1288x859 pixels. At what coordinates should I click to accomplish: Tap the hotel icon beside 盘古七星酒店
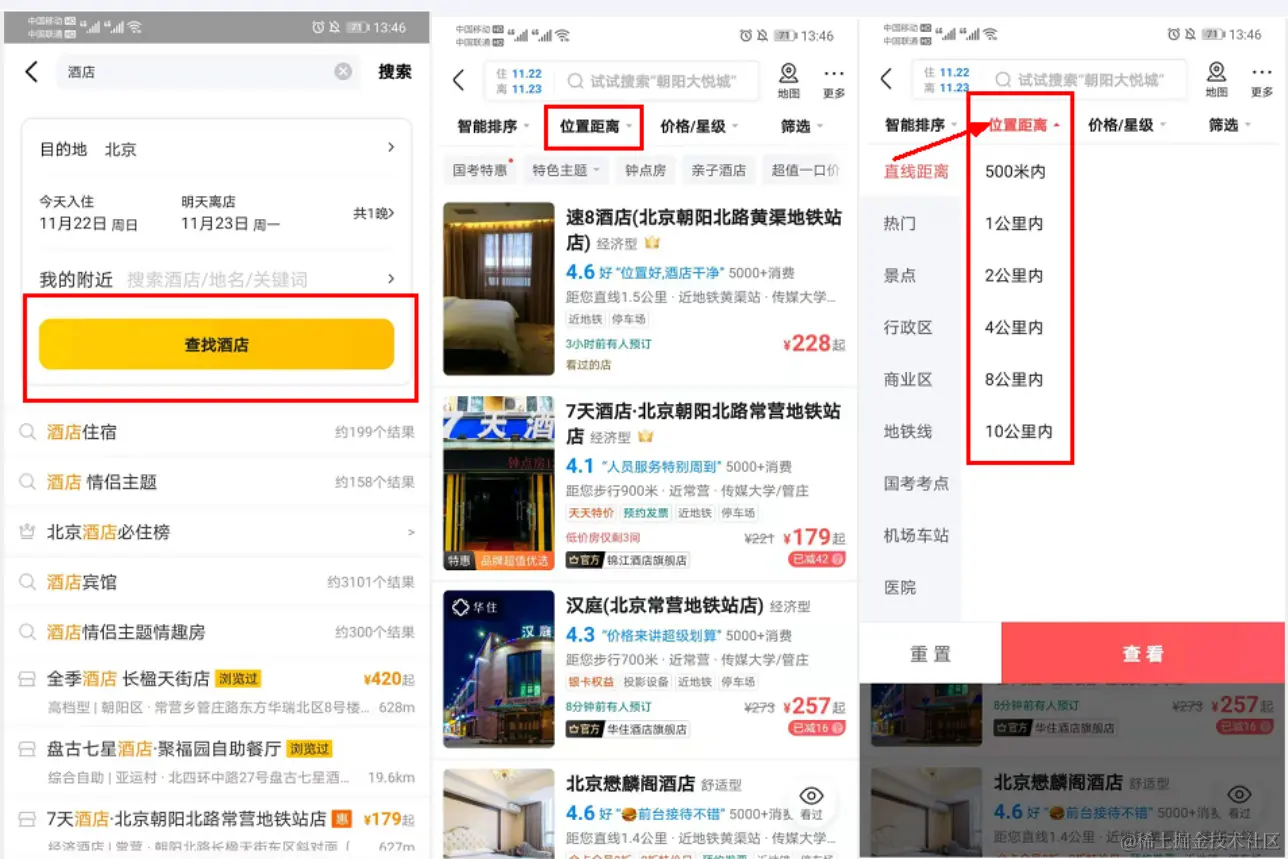coord(27,749)
